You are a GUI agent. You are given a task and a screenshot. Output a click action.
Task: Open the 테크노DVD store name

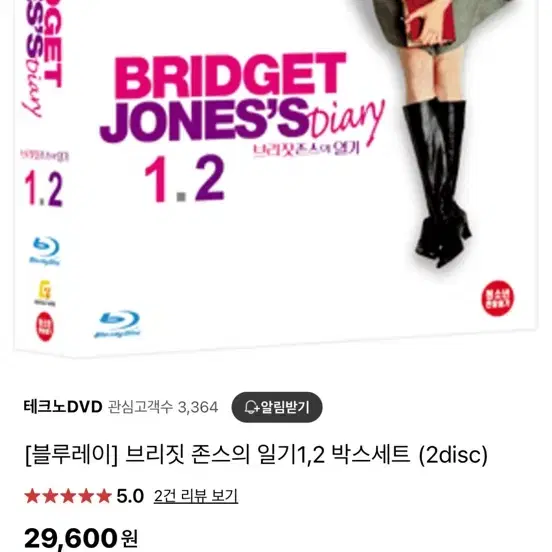tap(63, 407)
